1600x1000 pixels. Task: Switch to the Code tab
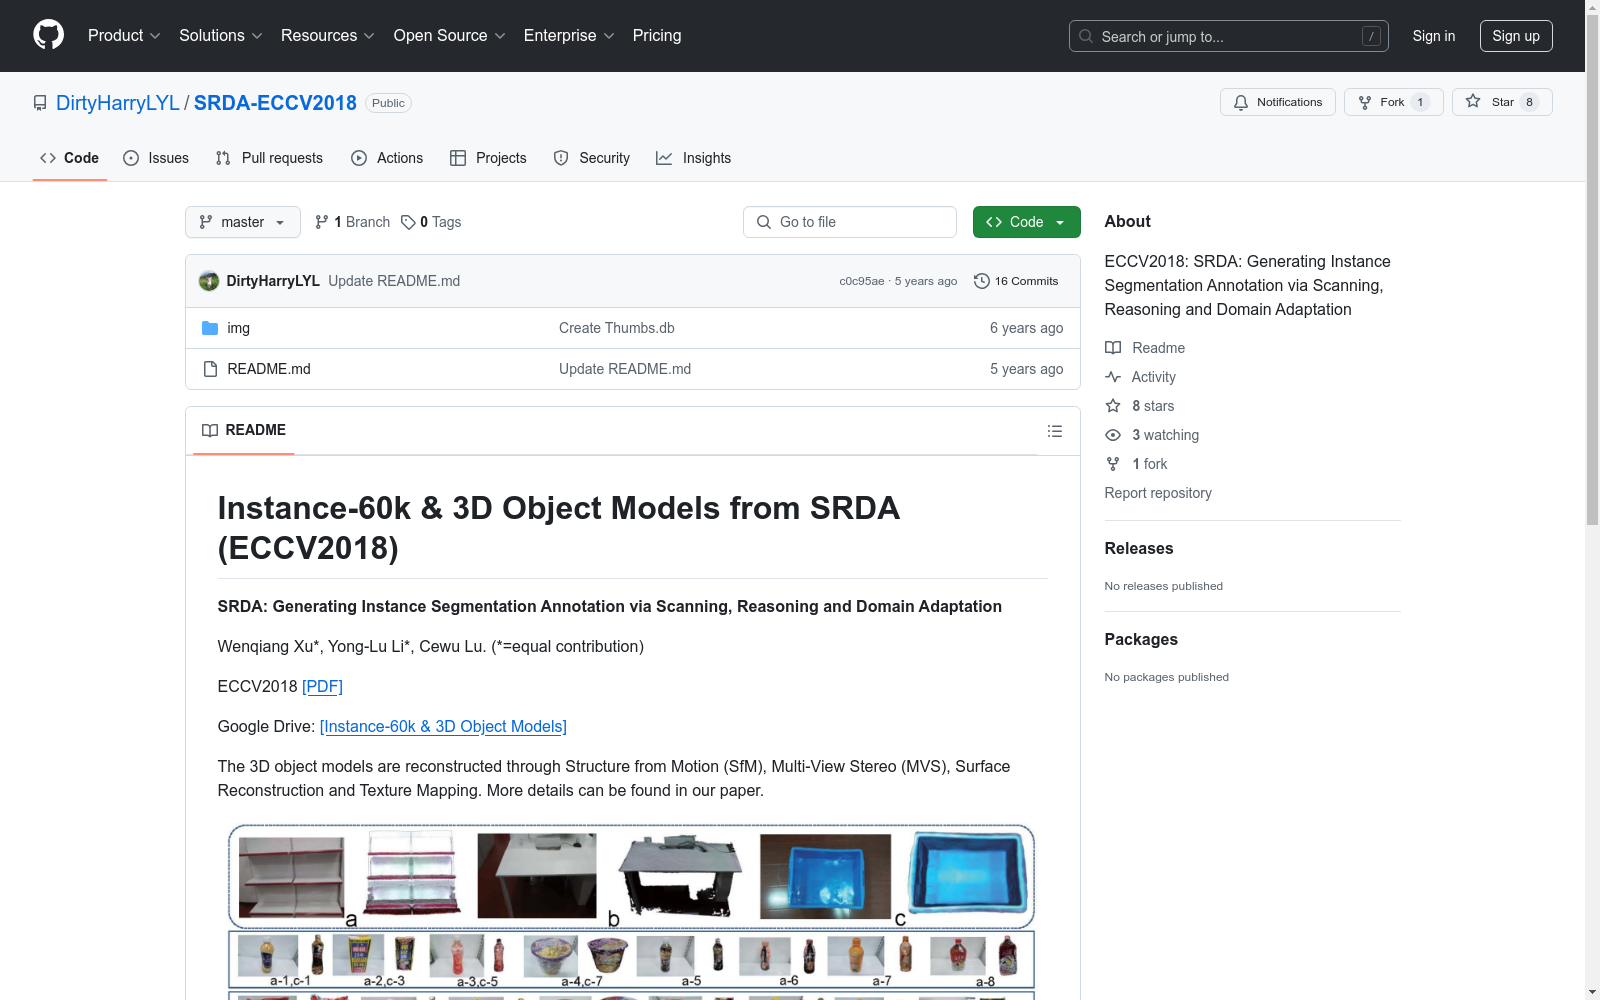point(70,158)
